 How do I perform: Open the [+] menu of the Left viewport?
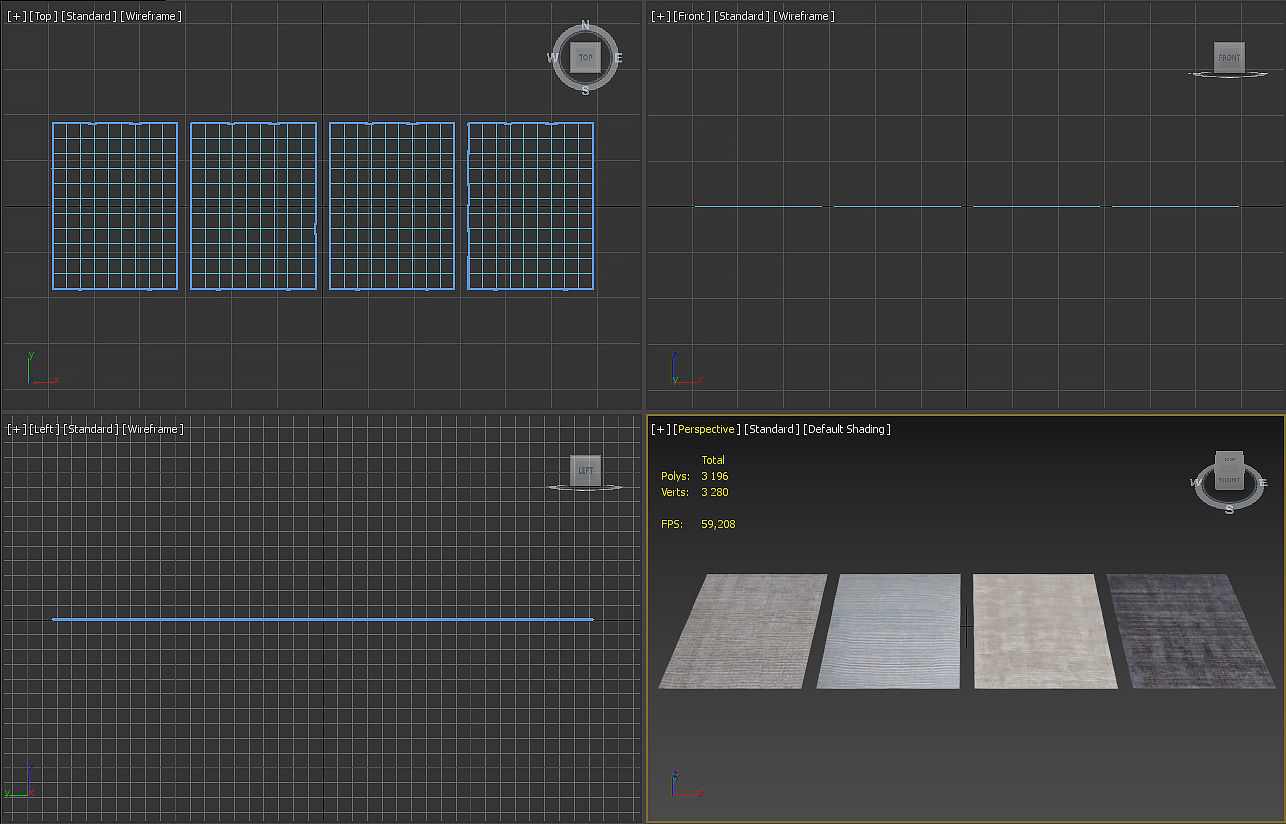(17, 429)
